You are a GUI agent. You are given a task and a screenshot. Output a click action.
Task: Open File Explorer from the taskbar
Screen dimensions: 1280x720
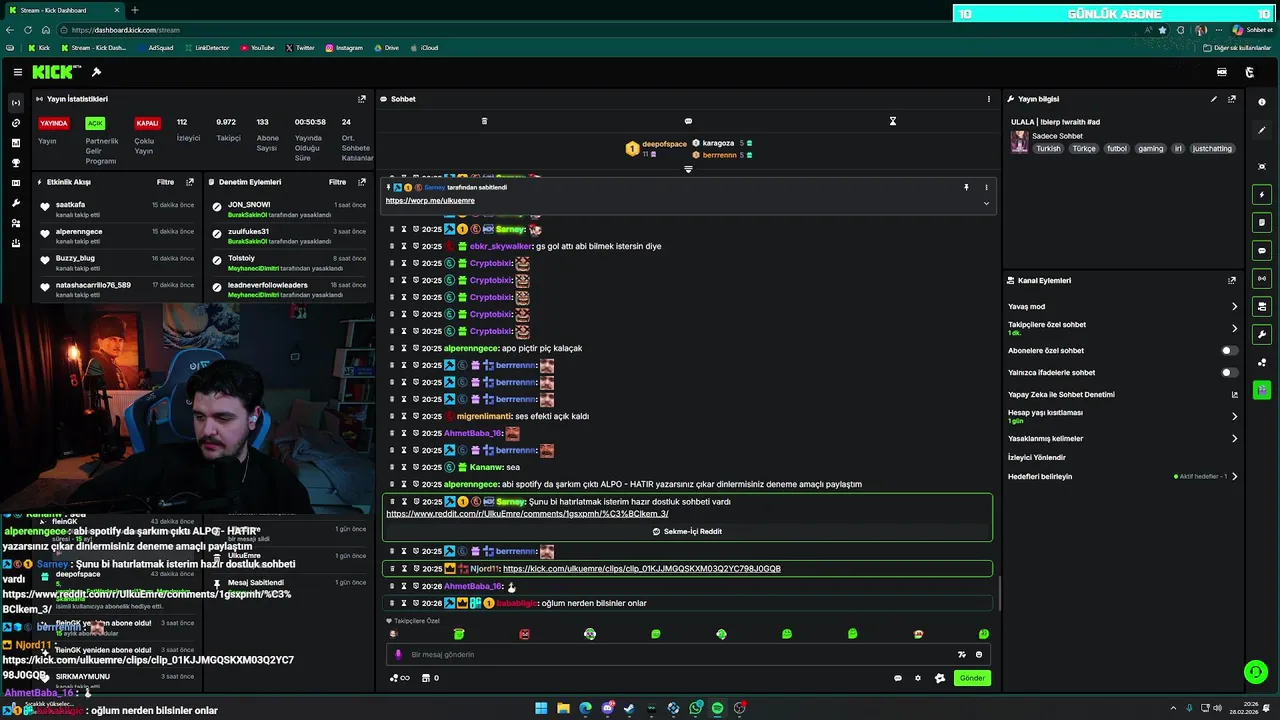point(563,708)
